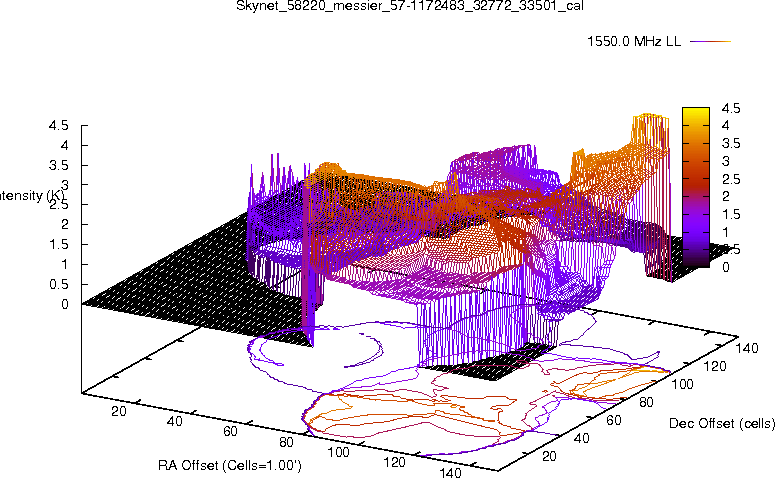
Task: Click tick 3.5 on the Intensity axis
Action: tap(58, 165)
